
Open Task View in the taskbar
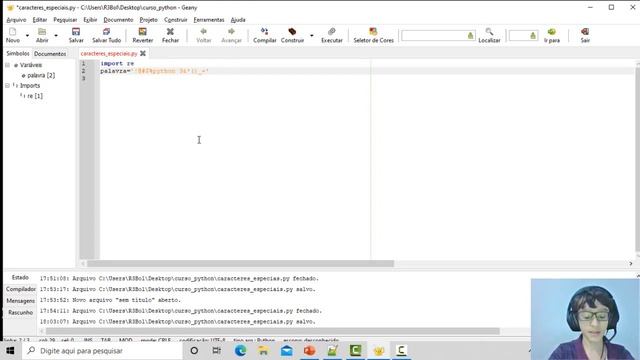pyautogui.click(x=217, y=351)
